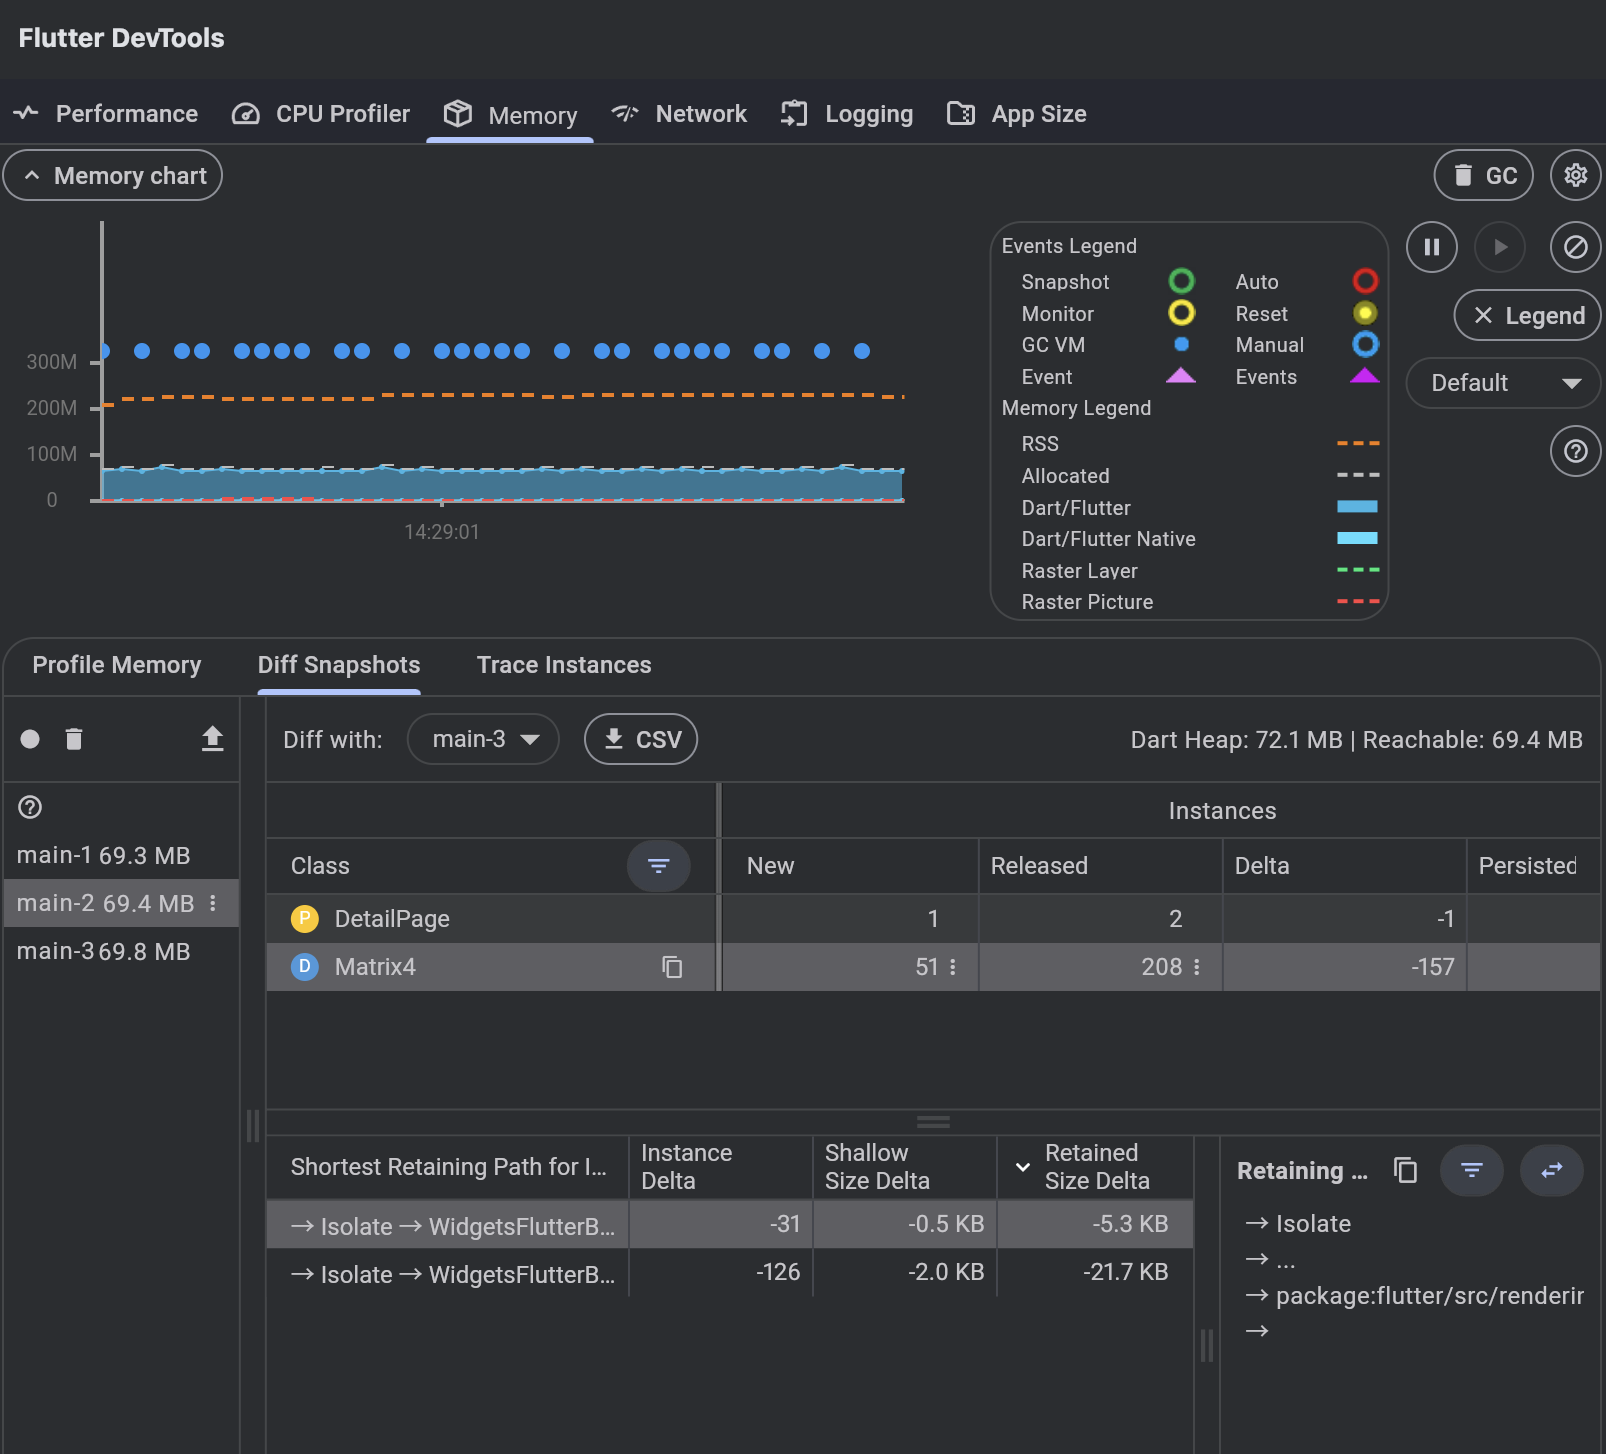The image size is (1606, 1454).
Task: Click the import snapshot upload icon
Action: point(212,739)
